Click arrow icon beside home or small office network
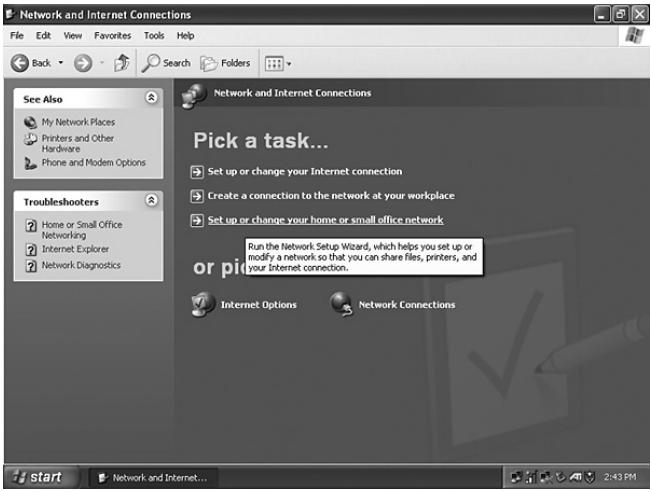This screenshot has height=492, width=651. tap(197, 220)
